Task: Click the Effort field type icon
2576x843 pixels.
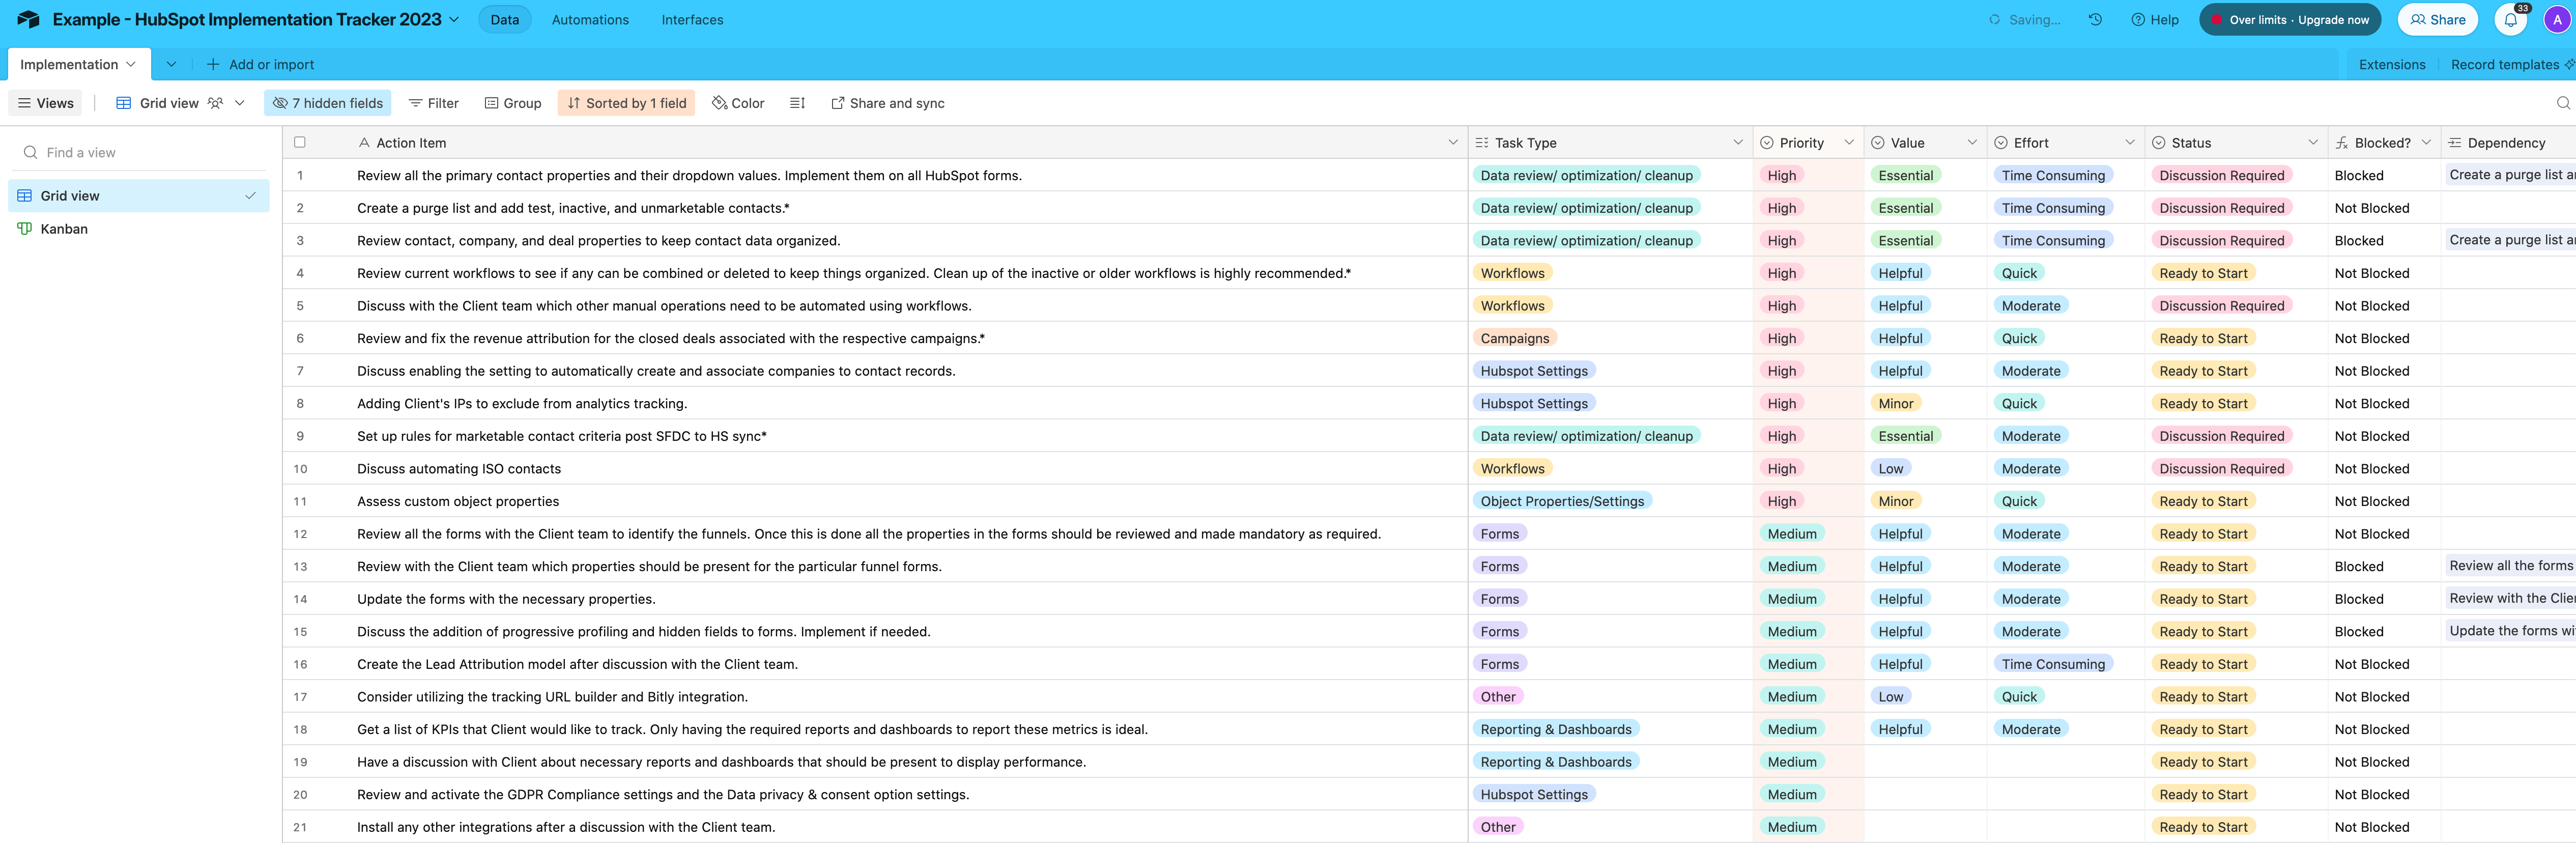Action: (x=2001, y=143)
